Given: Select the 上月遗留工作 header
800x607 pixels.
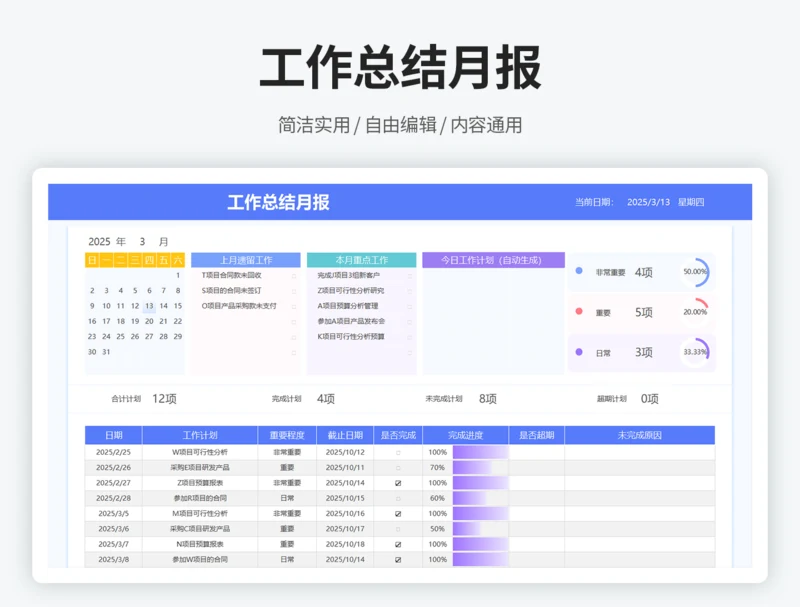Looking at the screenshot, I should pos(246,260).
